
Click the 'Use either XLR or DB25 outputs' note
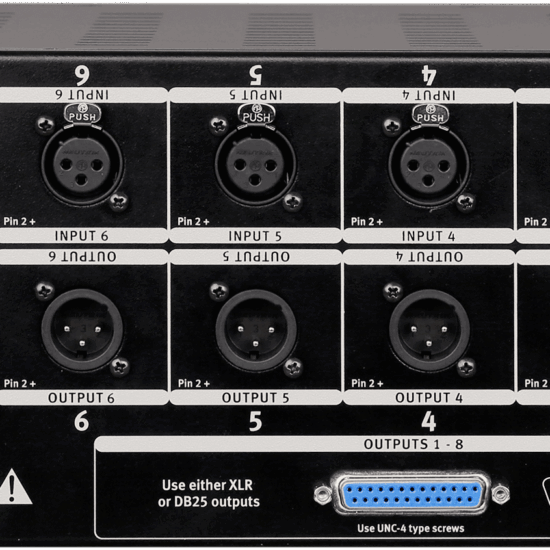(x=209, y=494)
